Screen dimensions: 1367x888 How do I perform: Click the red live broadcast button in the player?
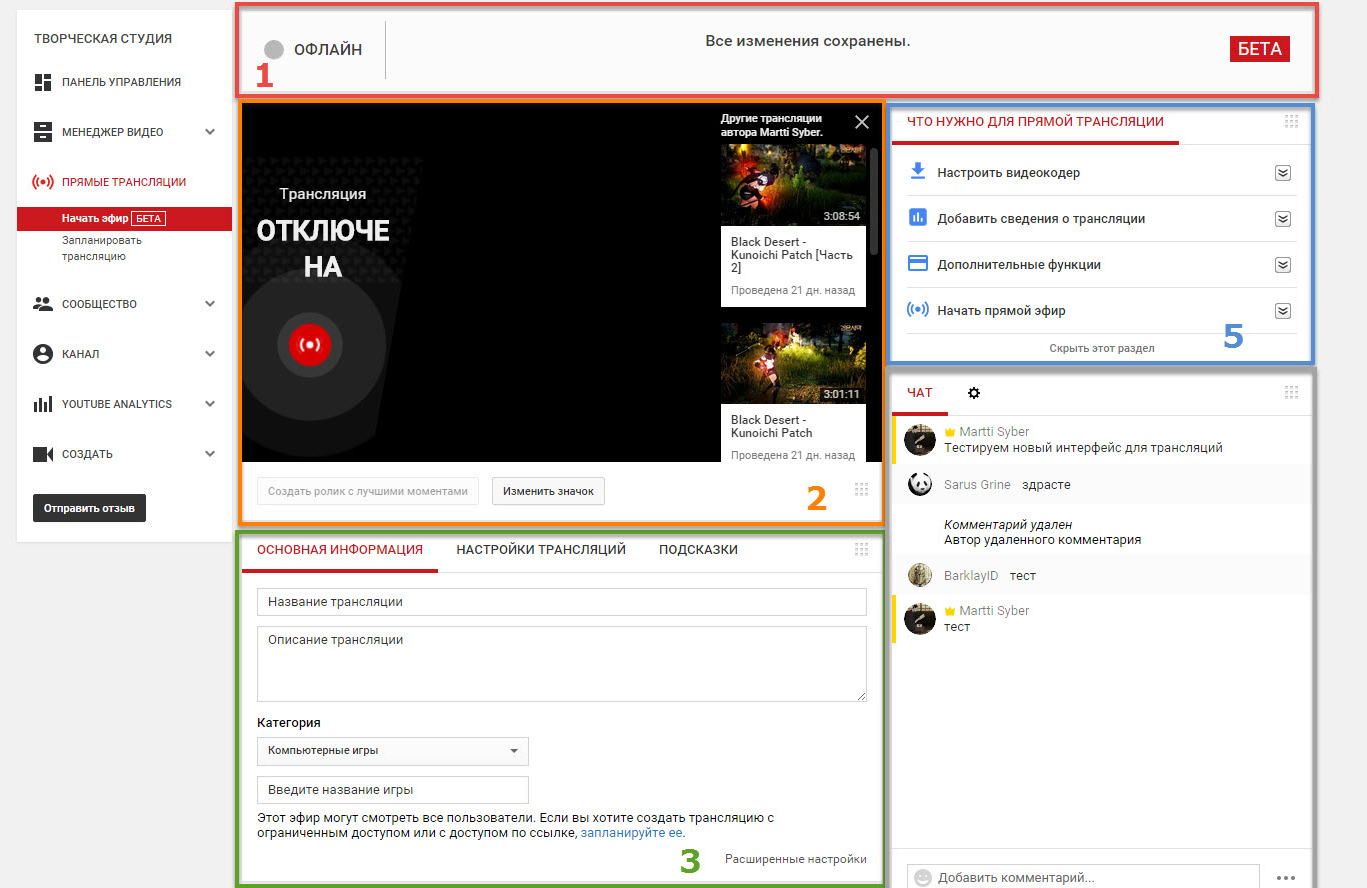click(x=309, y=345)
